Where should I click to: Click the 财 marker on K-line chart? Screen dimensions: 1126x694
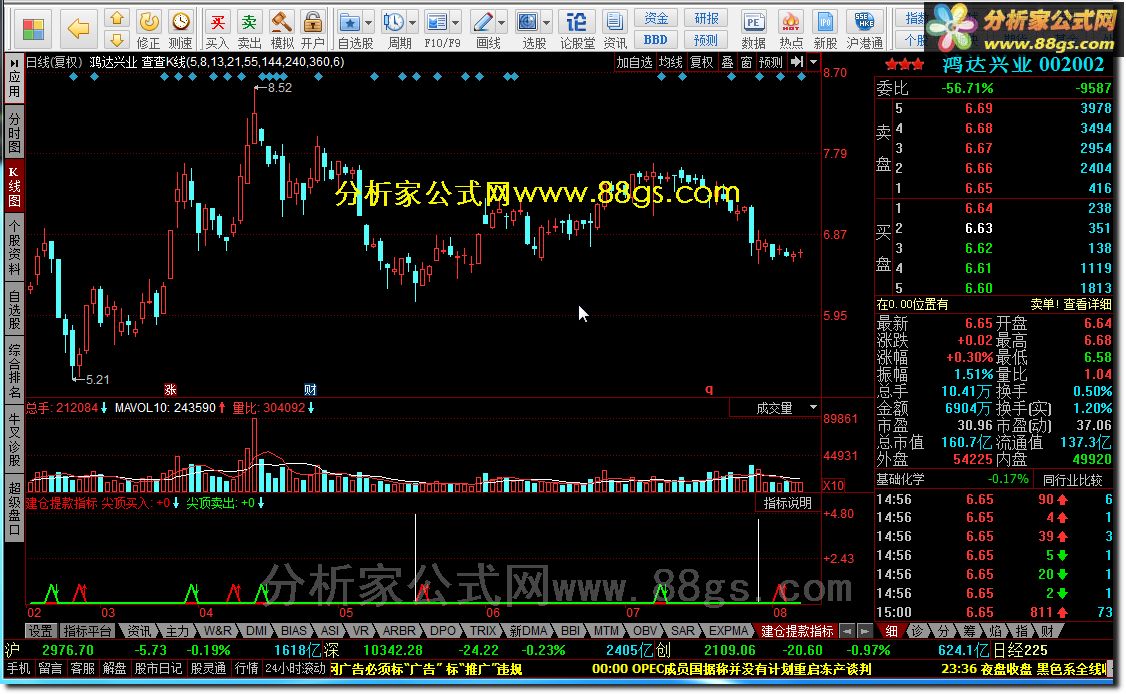310,389
